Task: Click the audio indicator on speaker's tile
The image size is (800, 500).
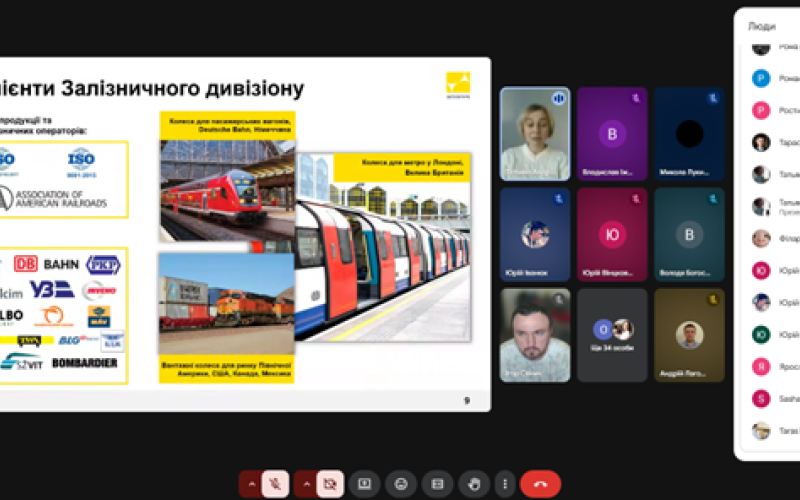Action: 559,98
